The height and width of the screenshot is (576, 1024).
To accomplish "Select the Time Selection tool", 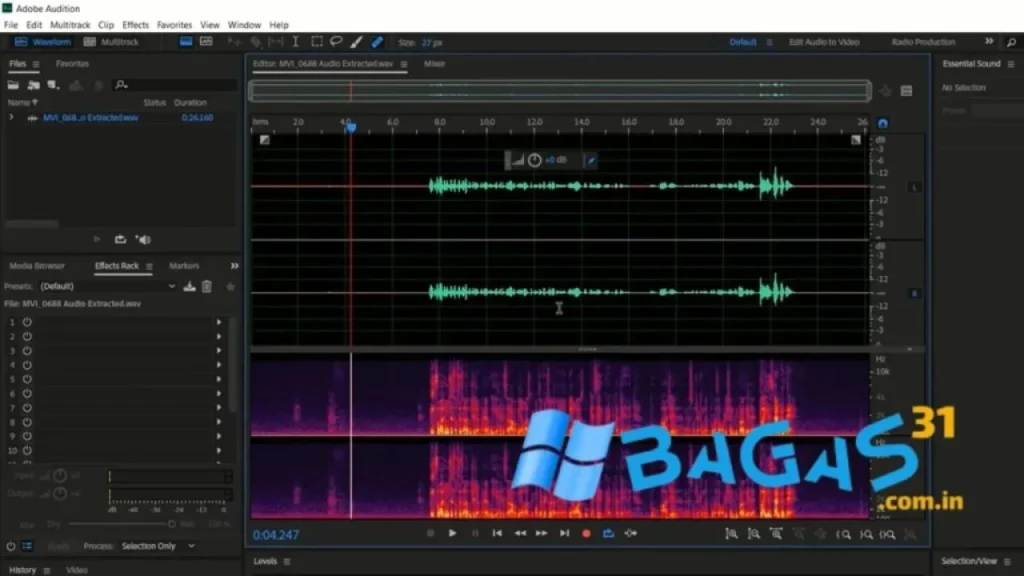I will (295, 42).
